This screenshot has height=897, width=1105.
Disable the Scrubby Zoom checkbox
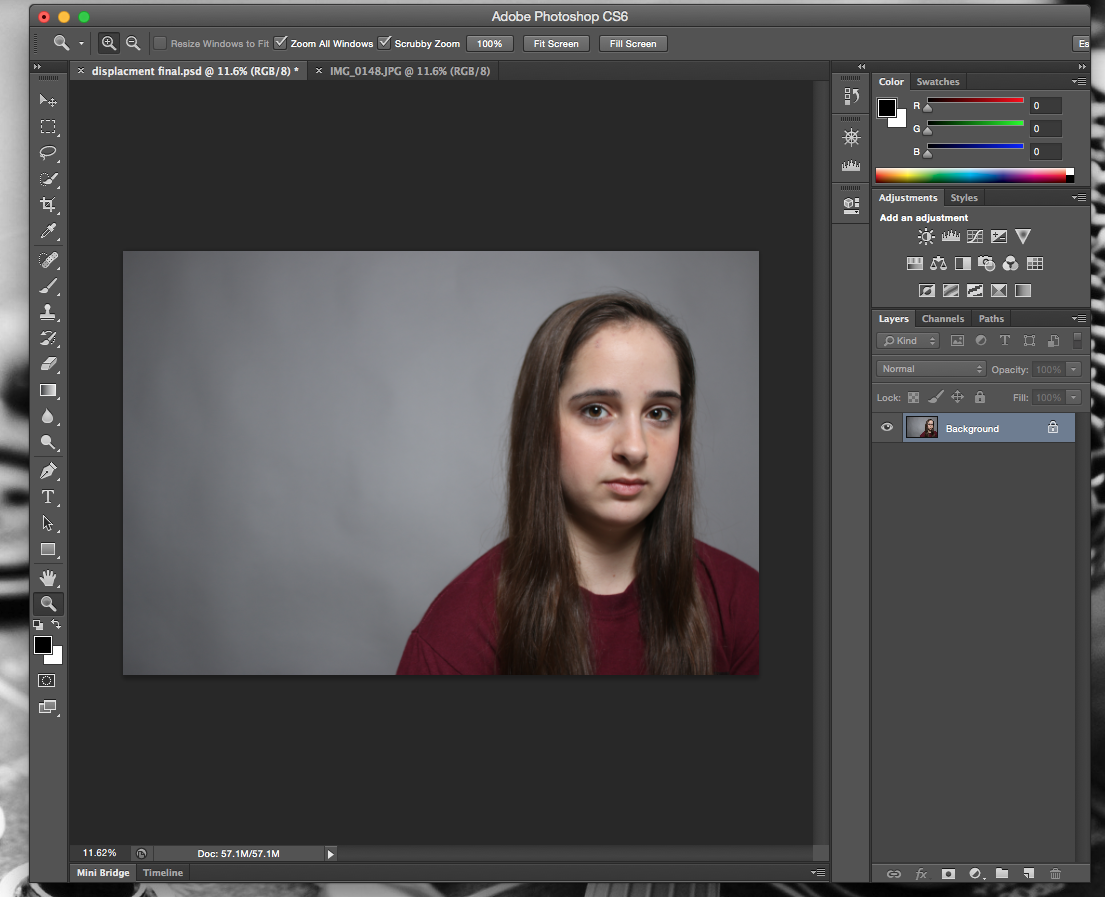point(385,43)
